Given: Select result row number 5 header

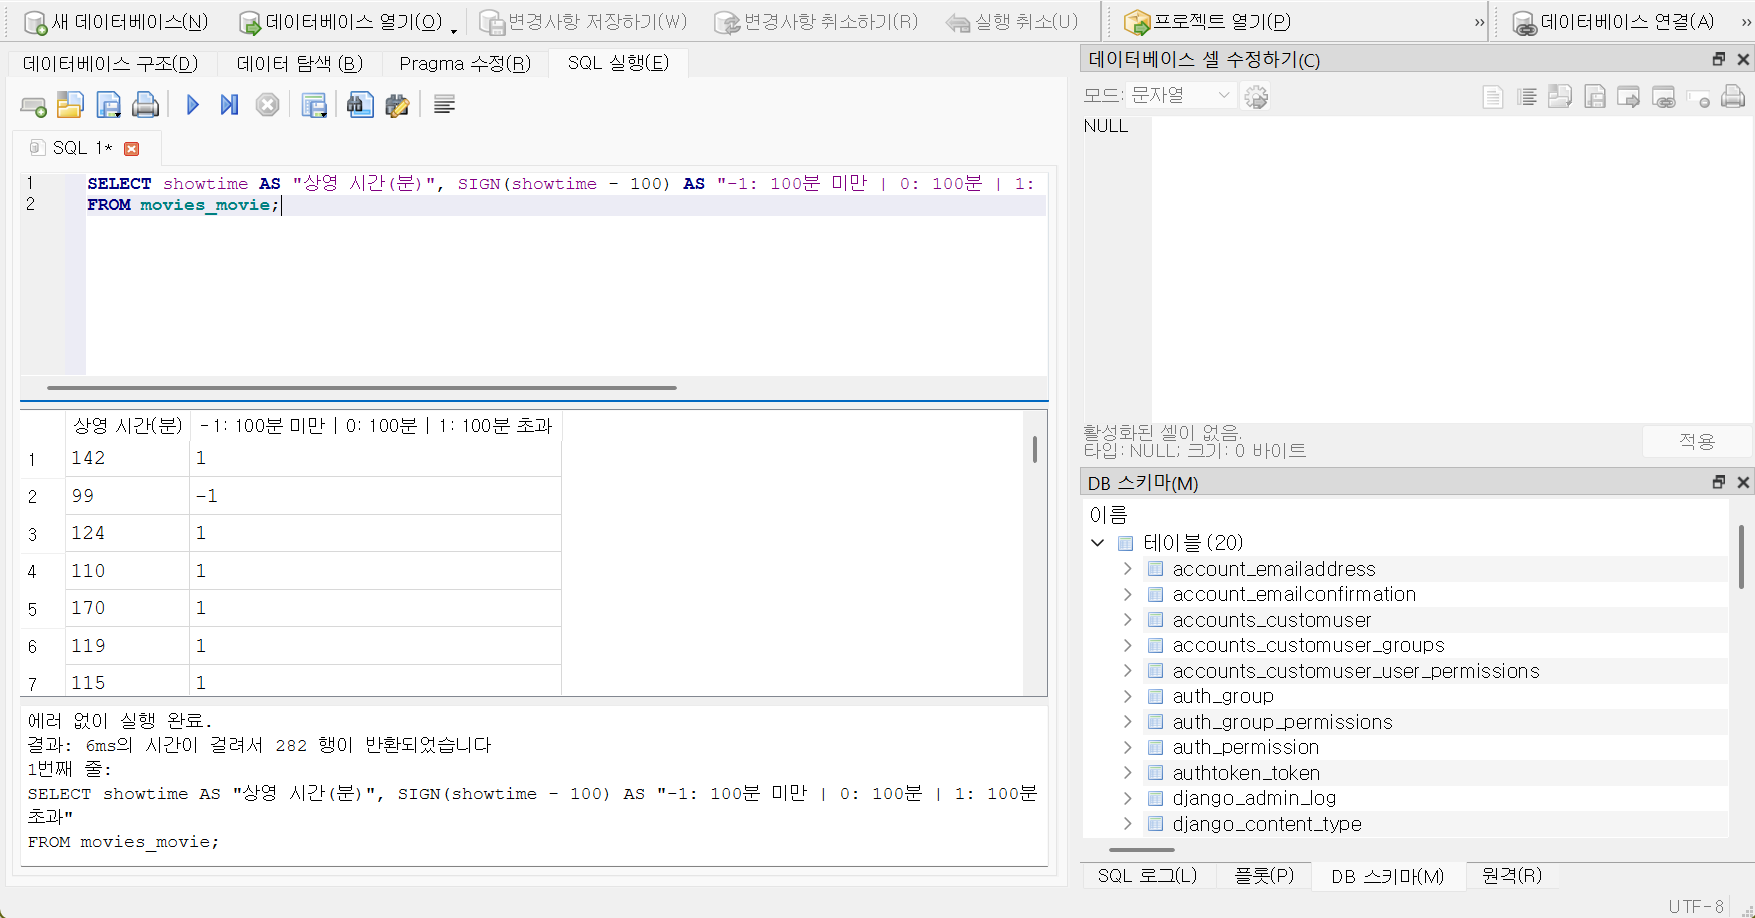Looking at the screenshot, I should click(42, 608).
